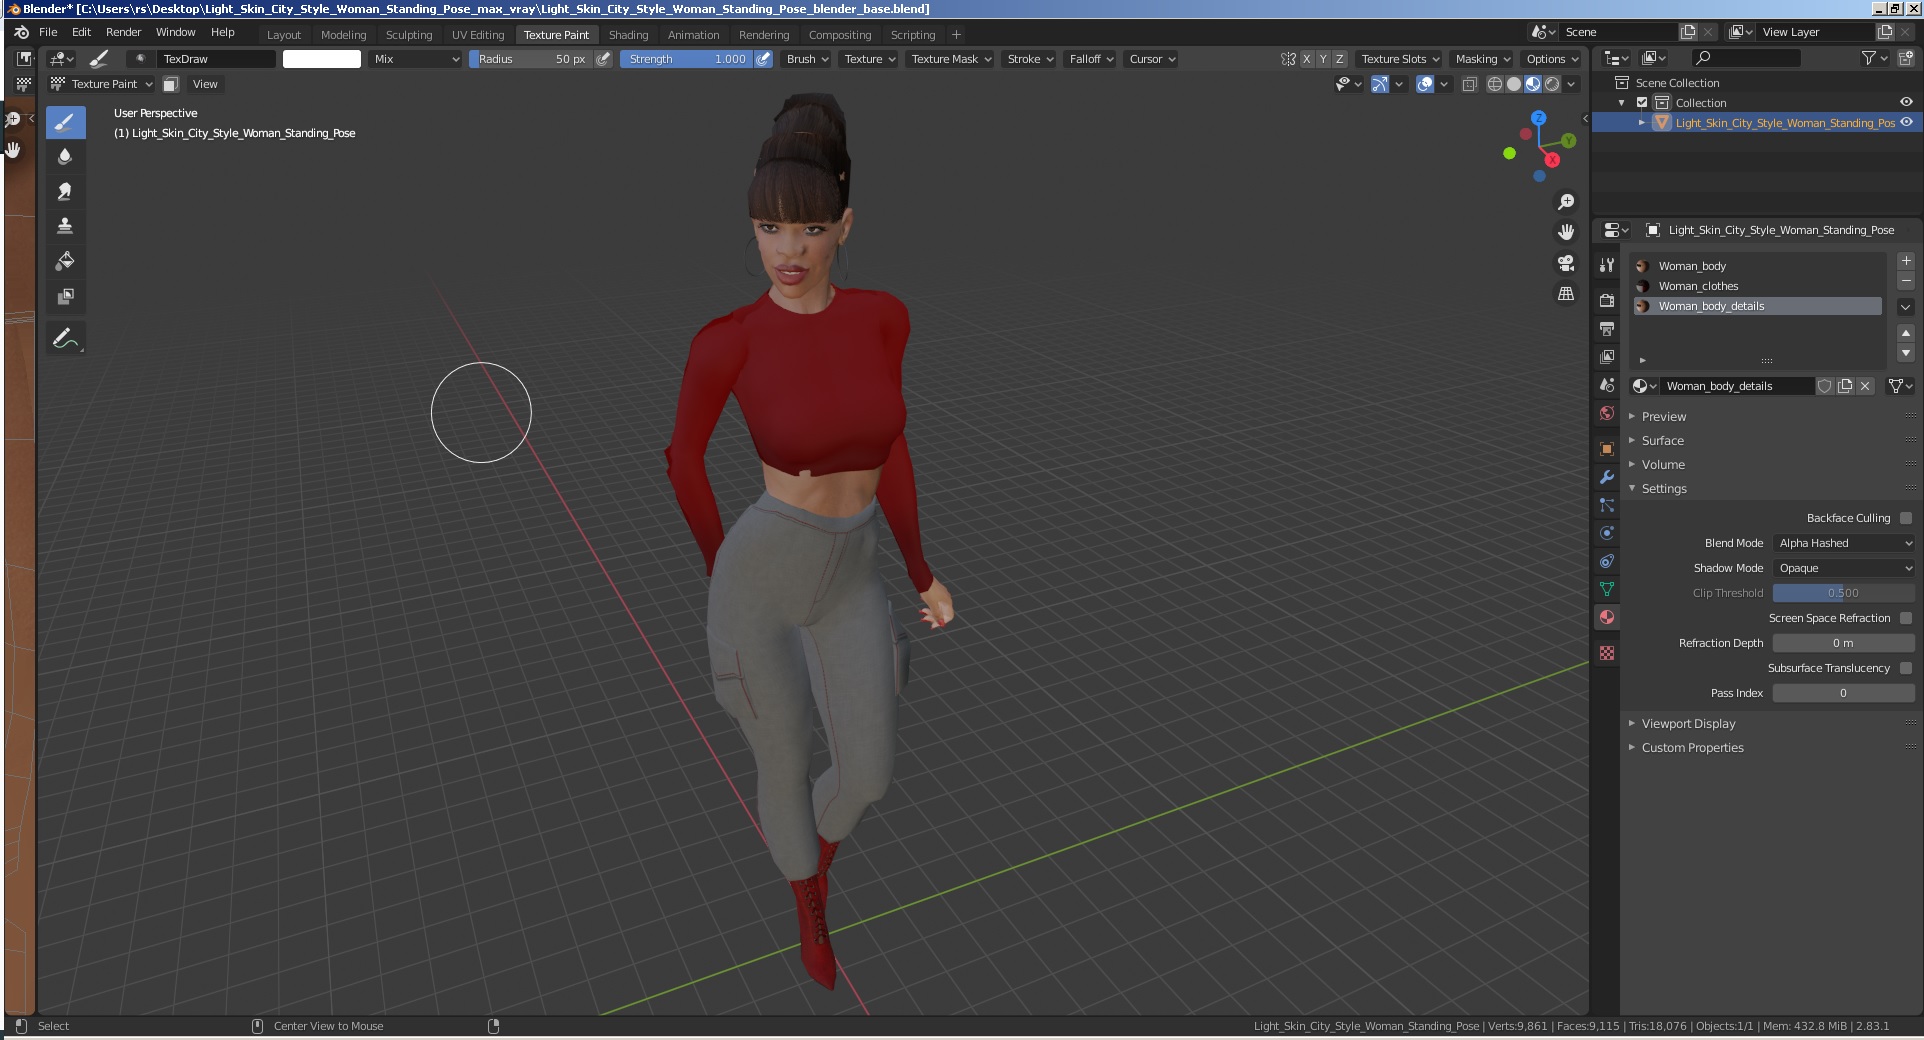Adjust the Strength slider

(686, 59)
